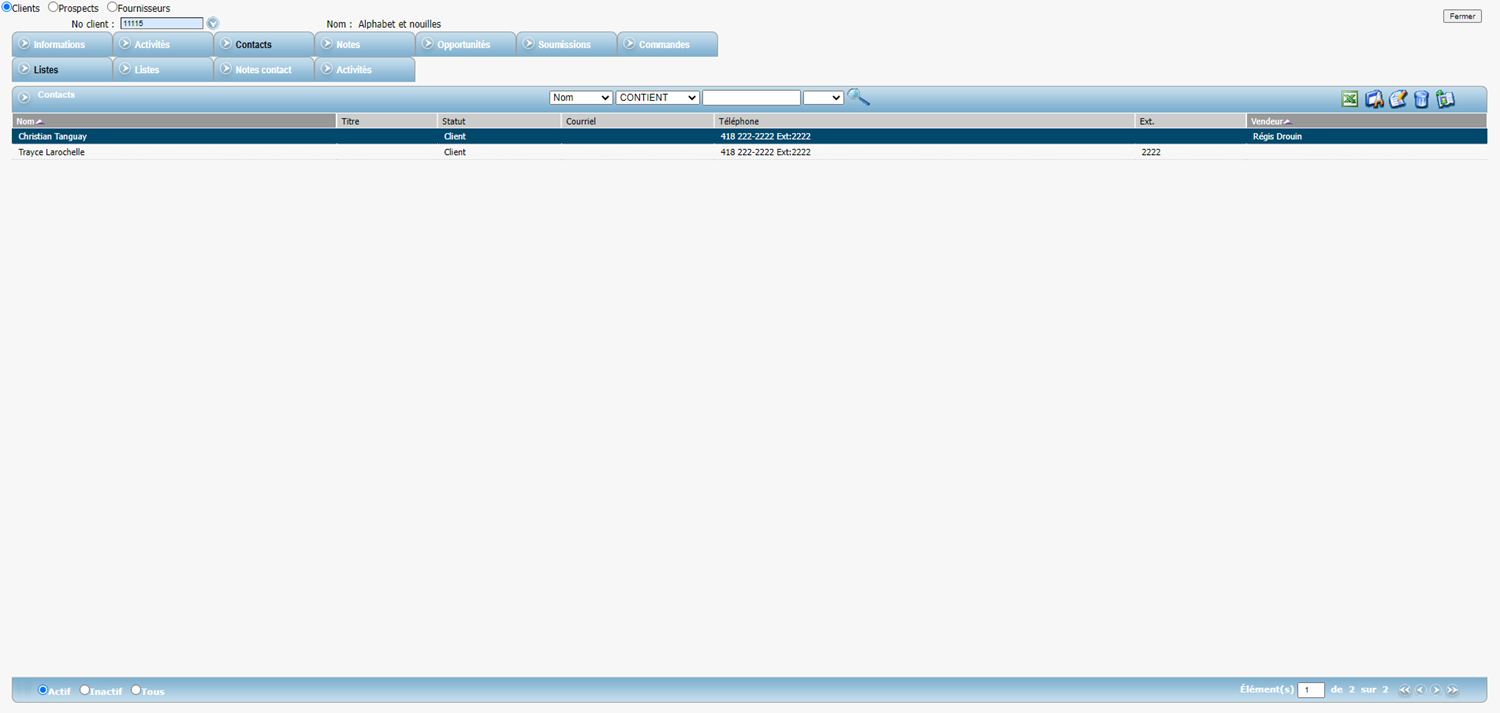
Task: Click the phone number for Christian Tanguay
Action: [x=765, y=136]
